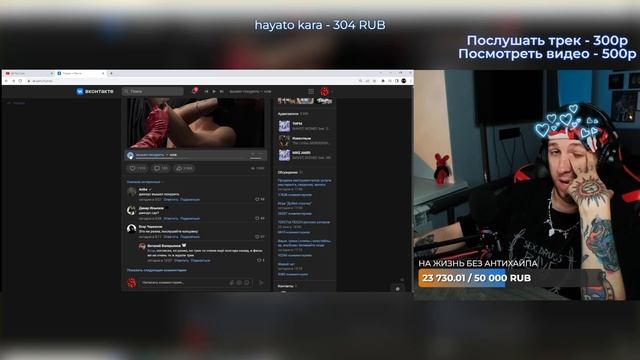Click the stream donation goal progress bar

(509, 278)
